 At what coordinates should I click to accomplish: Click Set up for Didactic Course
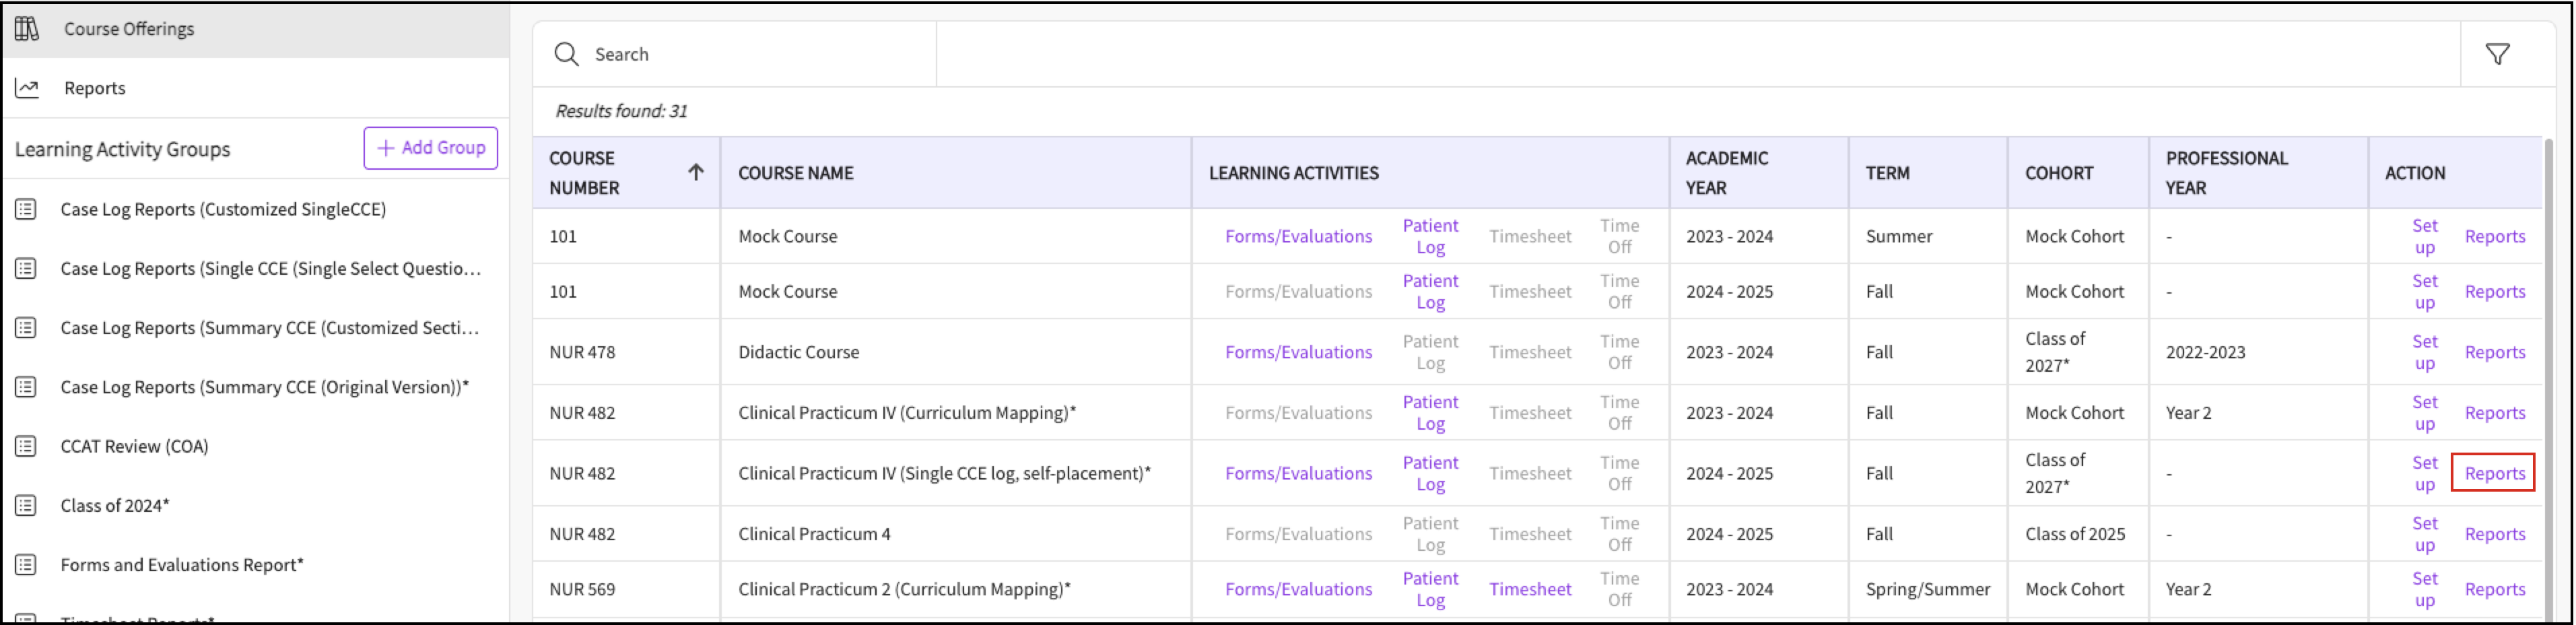tap(2424, 352)
